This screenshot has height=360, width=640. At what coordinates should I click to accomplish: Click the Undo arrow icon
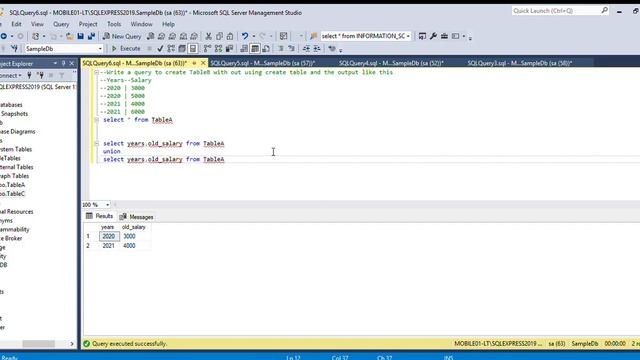[245, 36]
